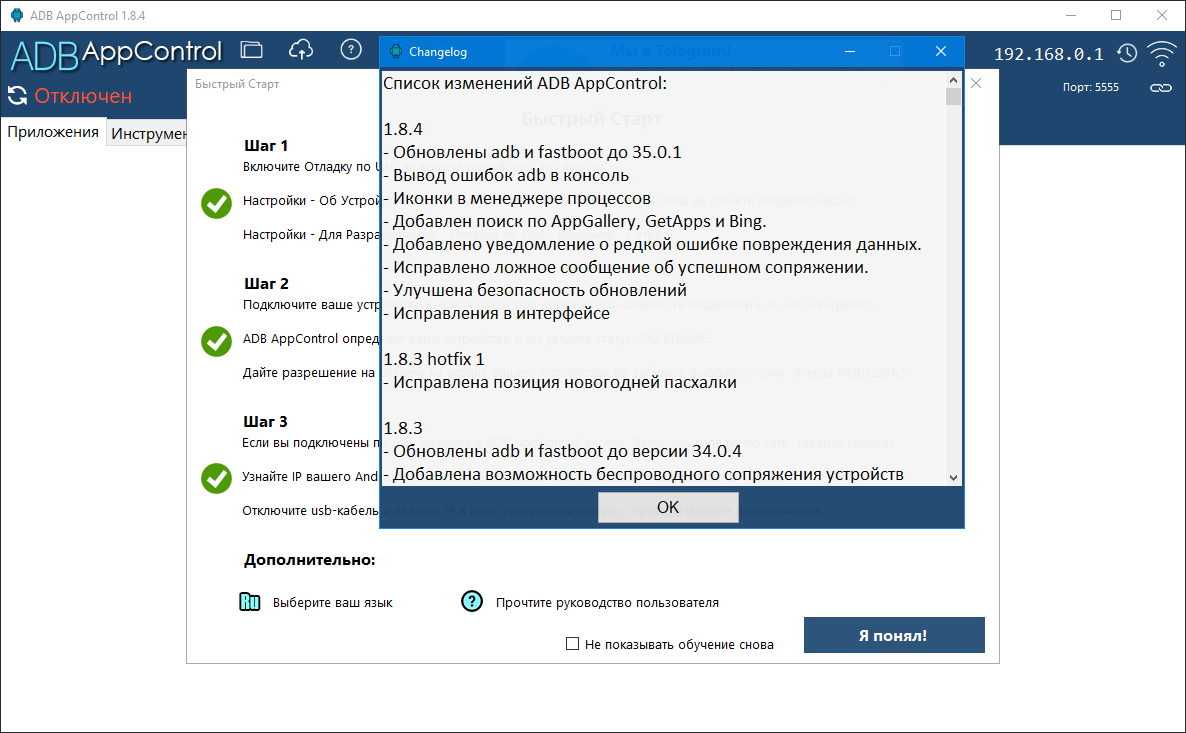Click the app icon in the main title bar
The image size is (1186, 733).
[17, 15]
